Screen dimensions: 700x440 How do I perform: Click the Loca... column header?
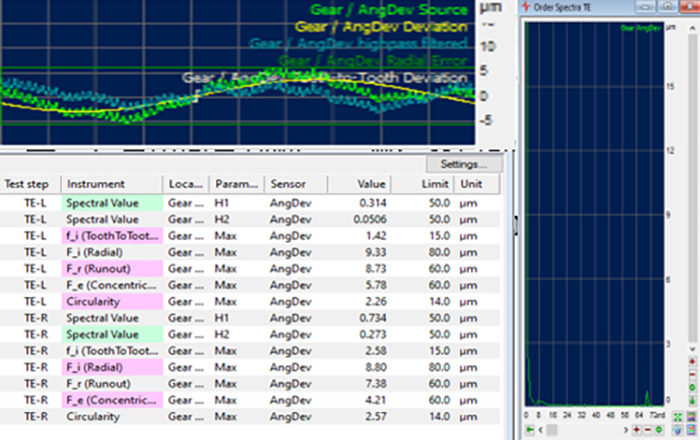pos(186,184)
